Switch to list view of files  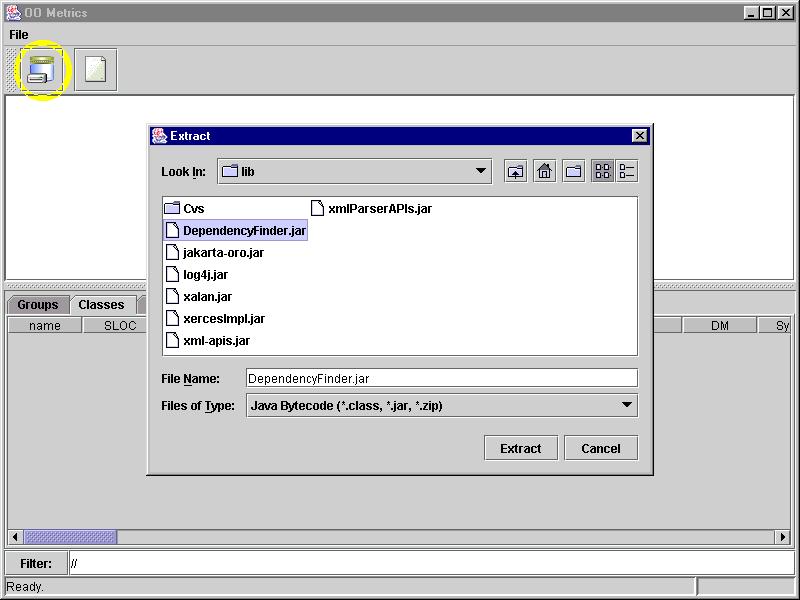tap(603, 171)
